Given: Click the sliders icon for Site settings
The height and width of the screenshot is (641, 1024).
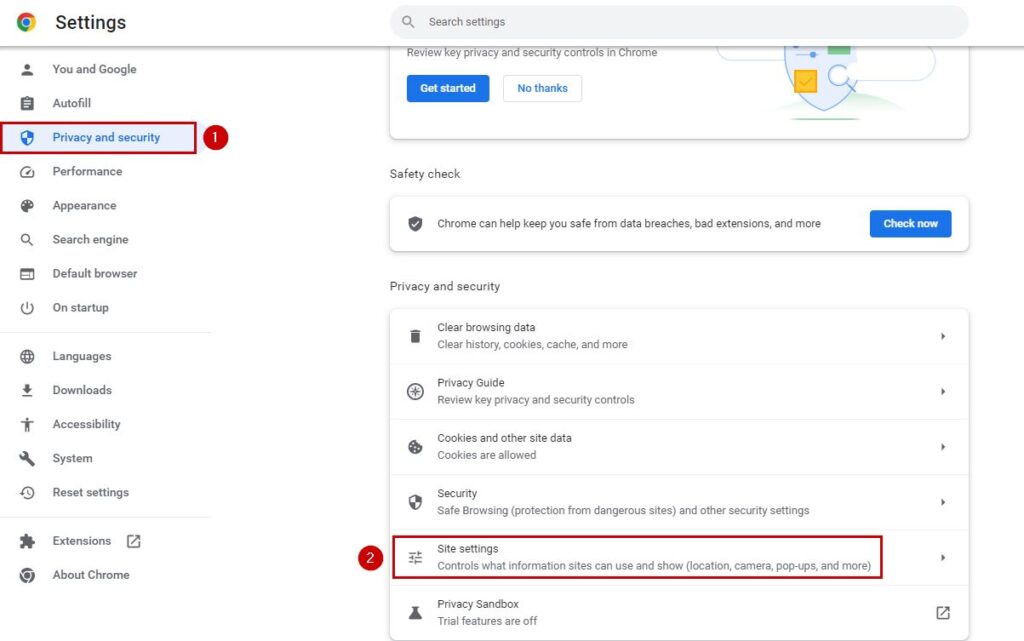Looking at the screenshot, I should click(415, 557).
